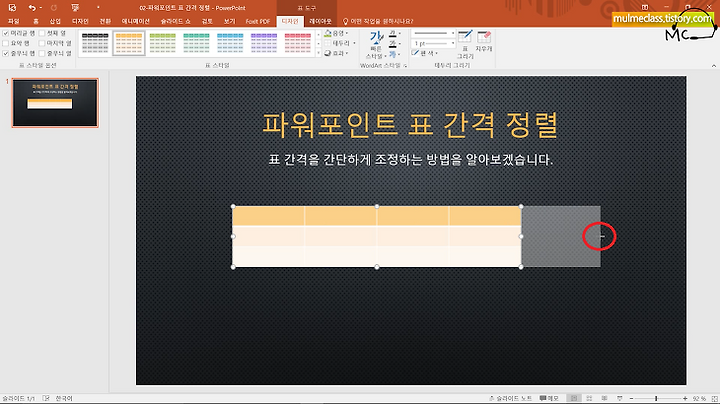
Task: Open Undo history dropdown arrow
Action: (x=40, y=8)
